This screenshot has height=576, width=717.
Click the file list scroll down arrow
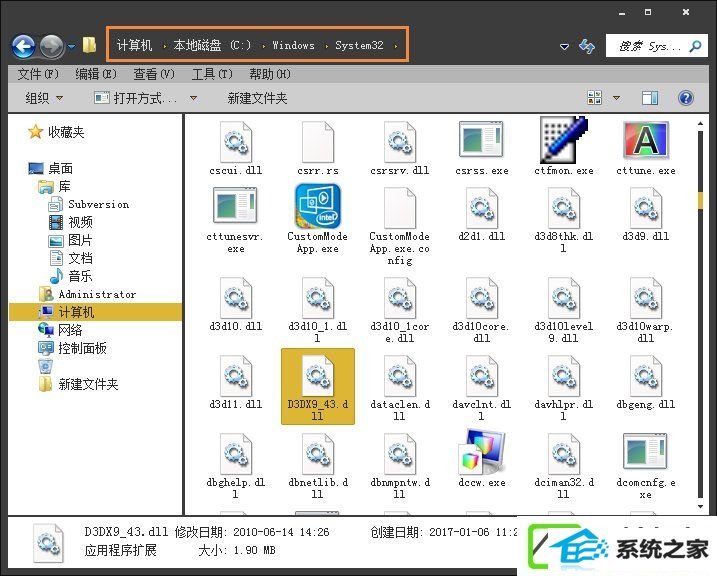click(700, 507)
